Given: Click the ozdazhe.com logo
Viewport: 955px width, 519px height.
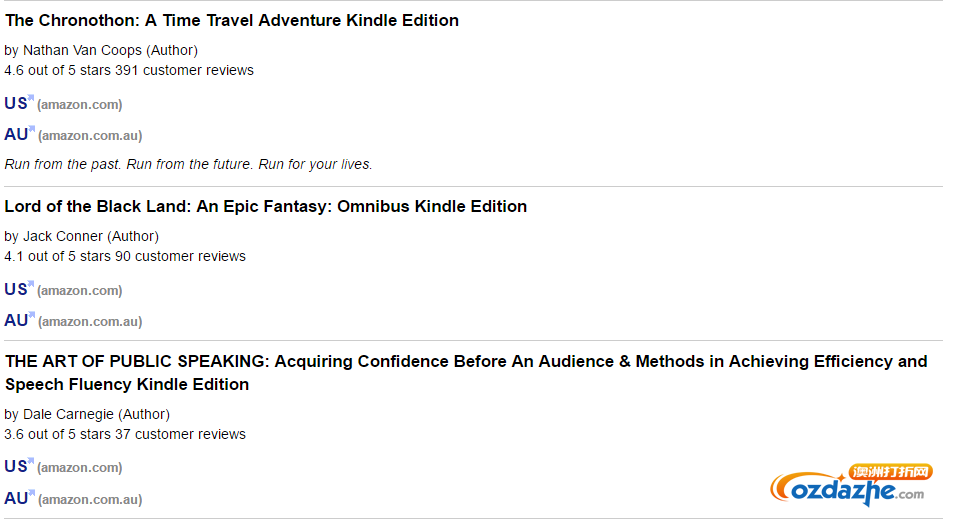Looking at the screenshot, I should pos(851,484).
